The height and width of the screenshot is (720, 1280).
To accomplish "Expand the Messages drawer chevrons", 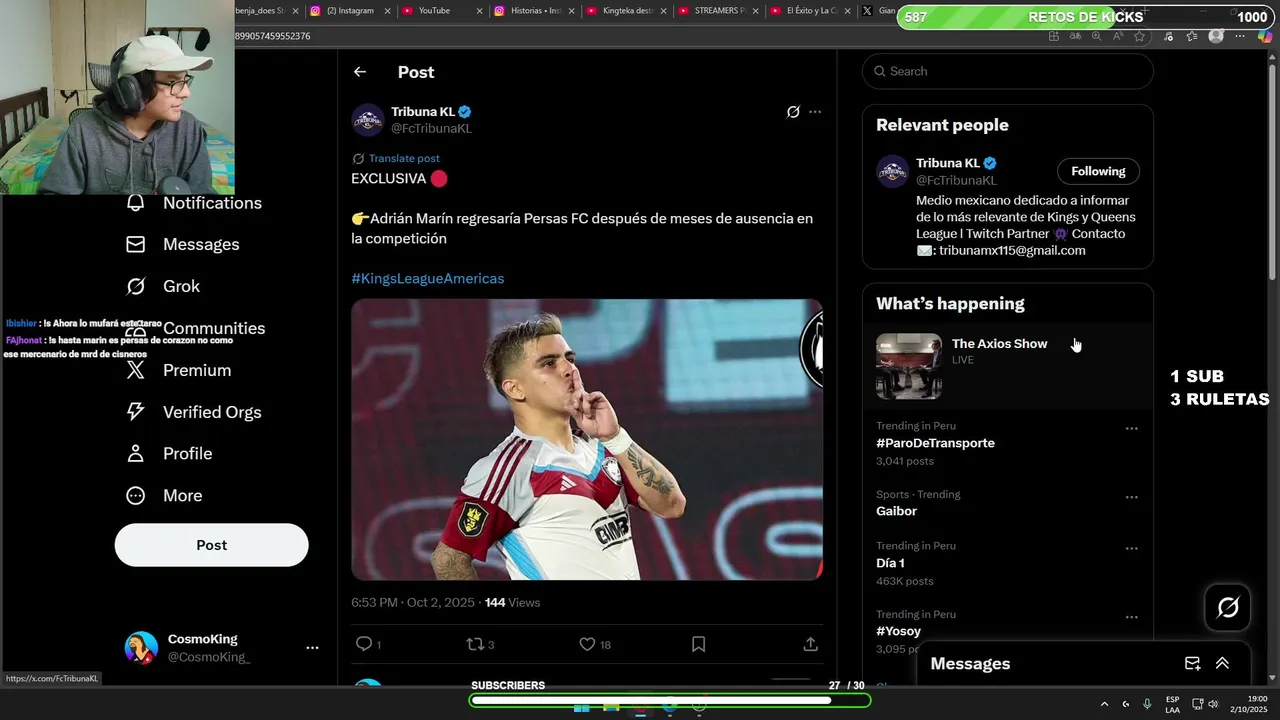I will 1222,663.
